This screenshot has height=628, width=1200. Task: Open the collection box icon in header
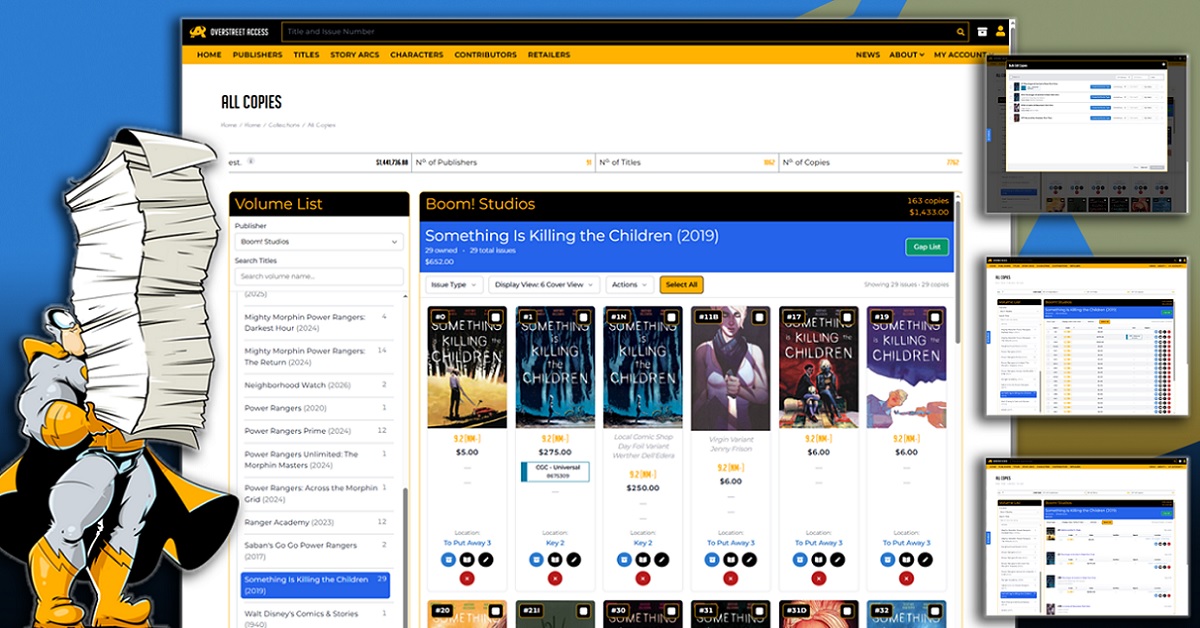[x=983, y=32]
